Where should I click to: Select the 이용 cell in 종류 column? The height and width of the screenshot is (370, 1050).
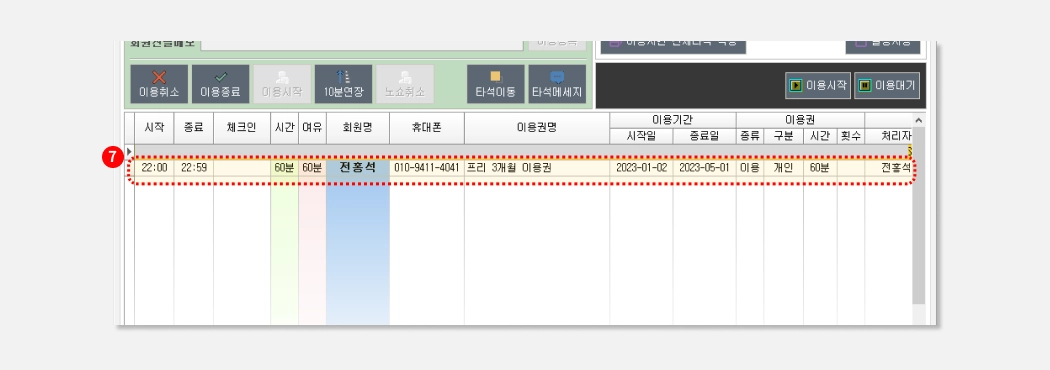[750, 167]
